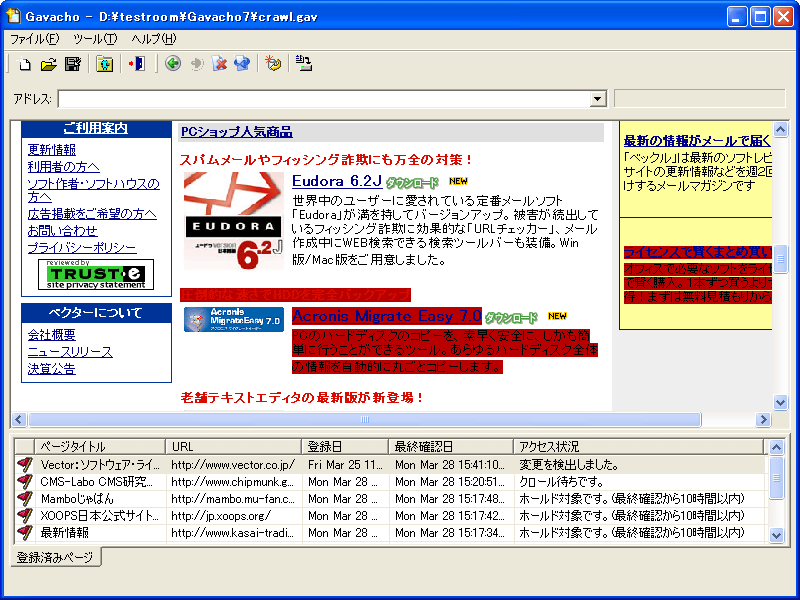
Task: Open the ニュースリリース link
Action: 70,352
